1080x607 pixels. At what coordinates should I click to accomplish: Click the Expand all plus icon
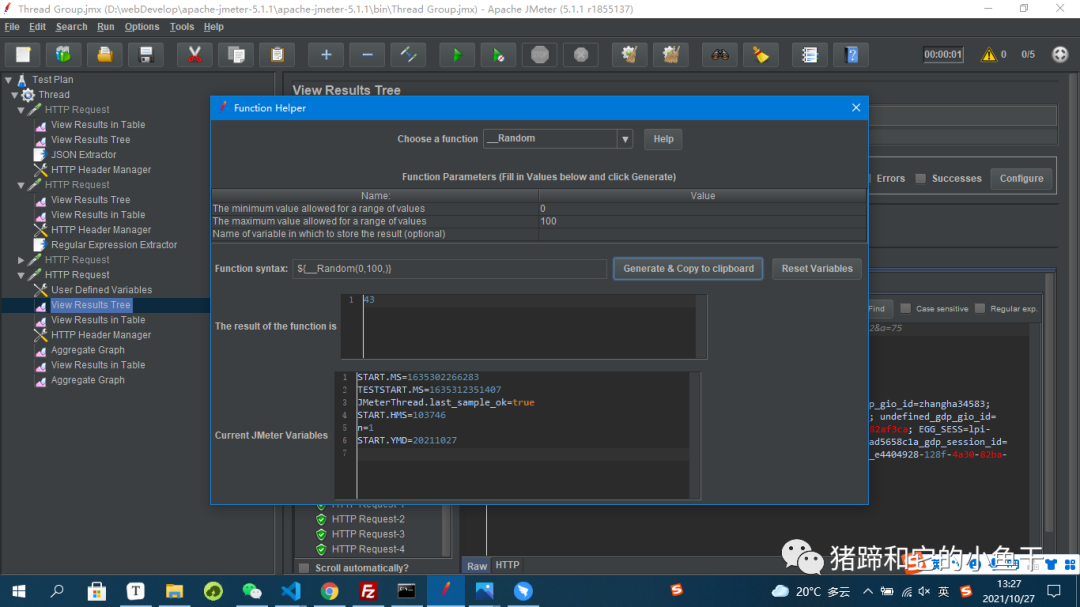point(326,54)
